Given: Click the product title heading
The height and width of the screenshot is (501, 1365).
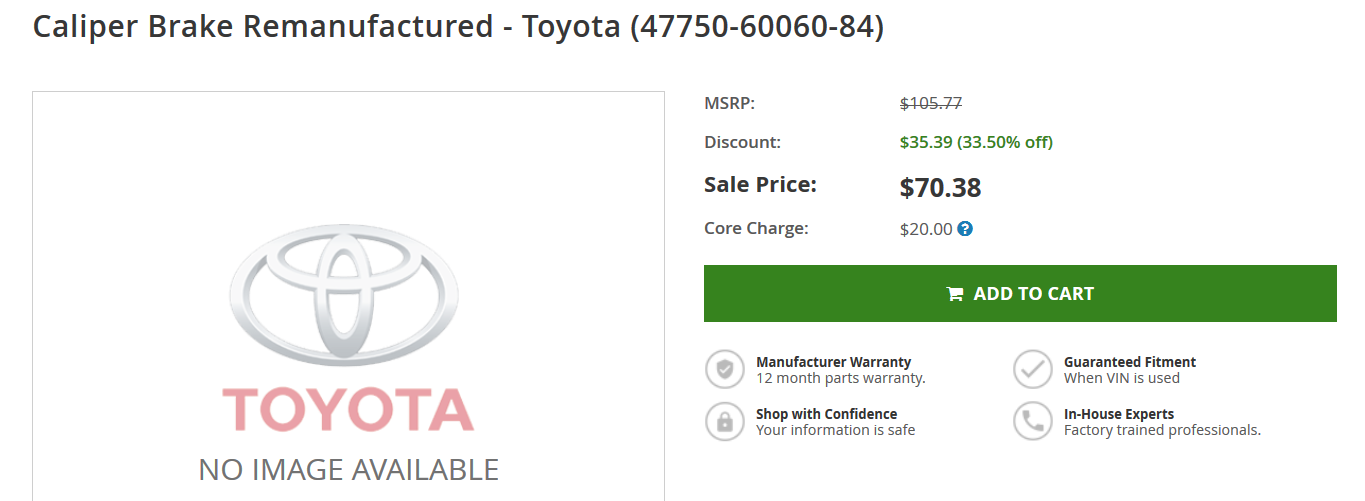Looking at the screenshot, I should pyautogui.click(x=459, y=26).
